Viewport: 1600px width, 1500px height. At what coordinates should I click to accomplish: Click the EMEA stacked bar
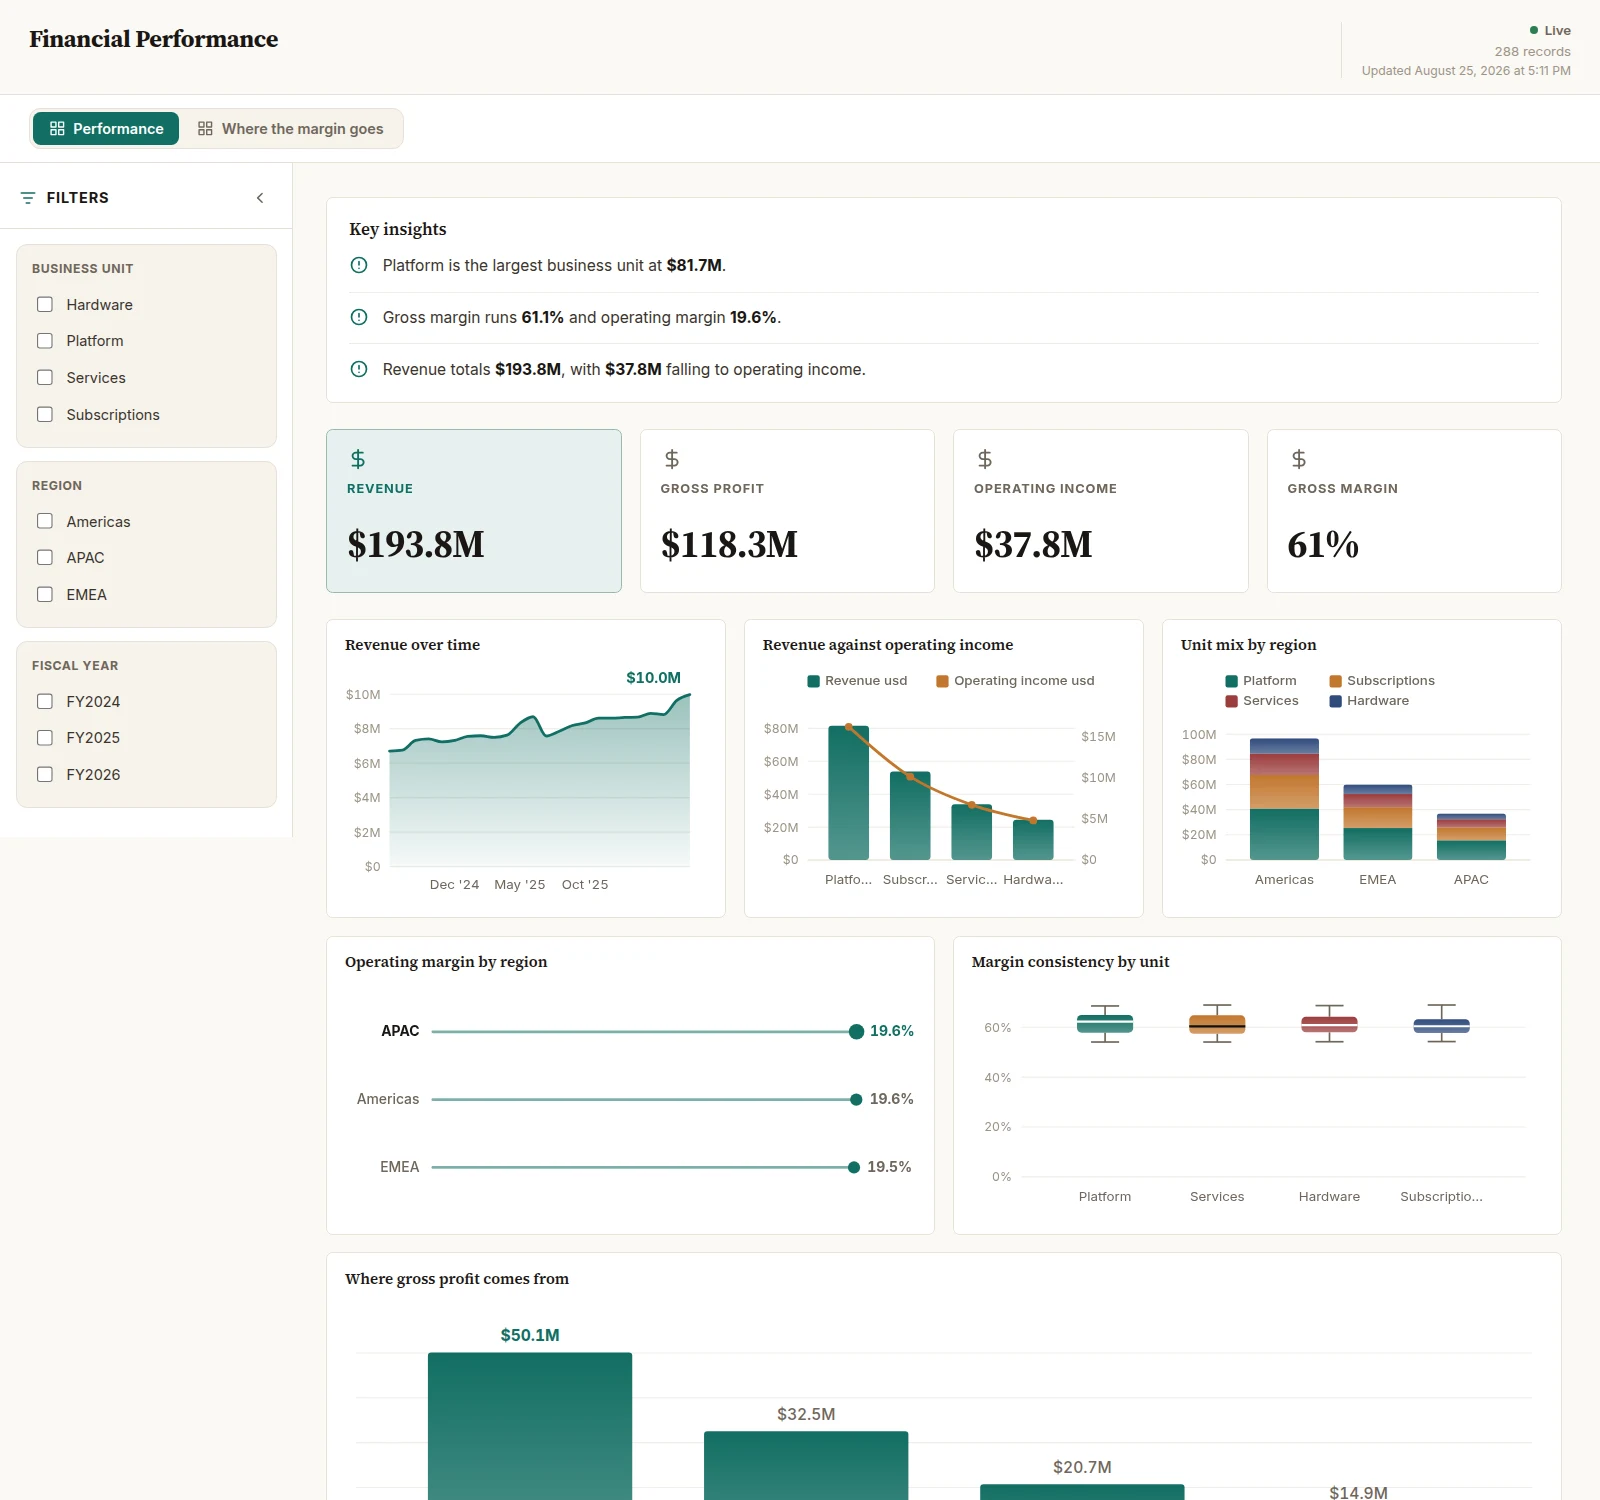pyautogui.click(x=1377, y=822)
